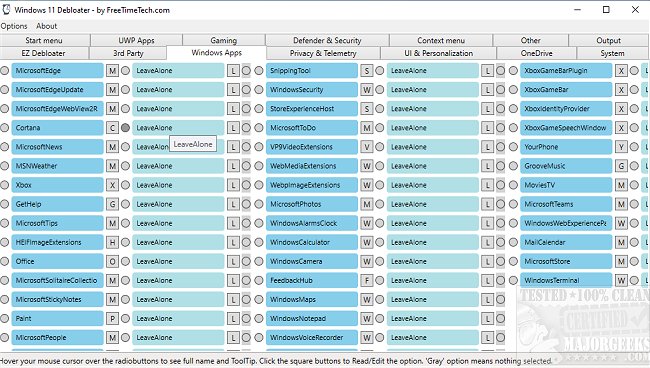Select the radio button left of SnippingTool

pyautogui.click(x=259, y=70)
